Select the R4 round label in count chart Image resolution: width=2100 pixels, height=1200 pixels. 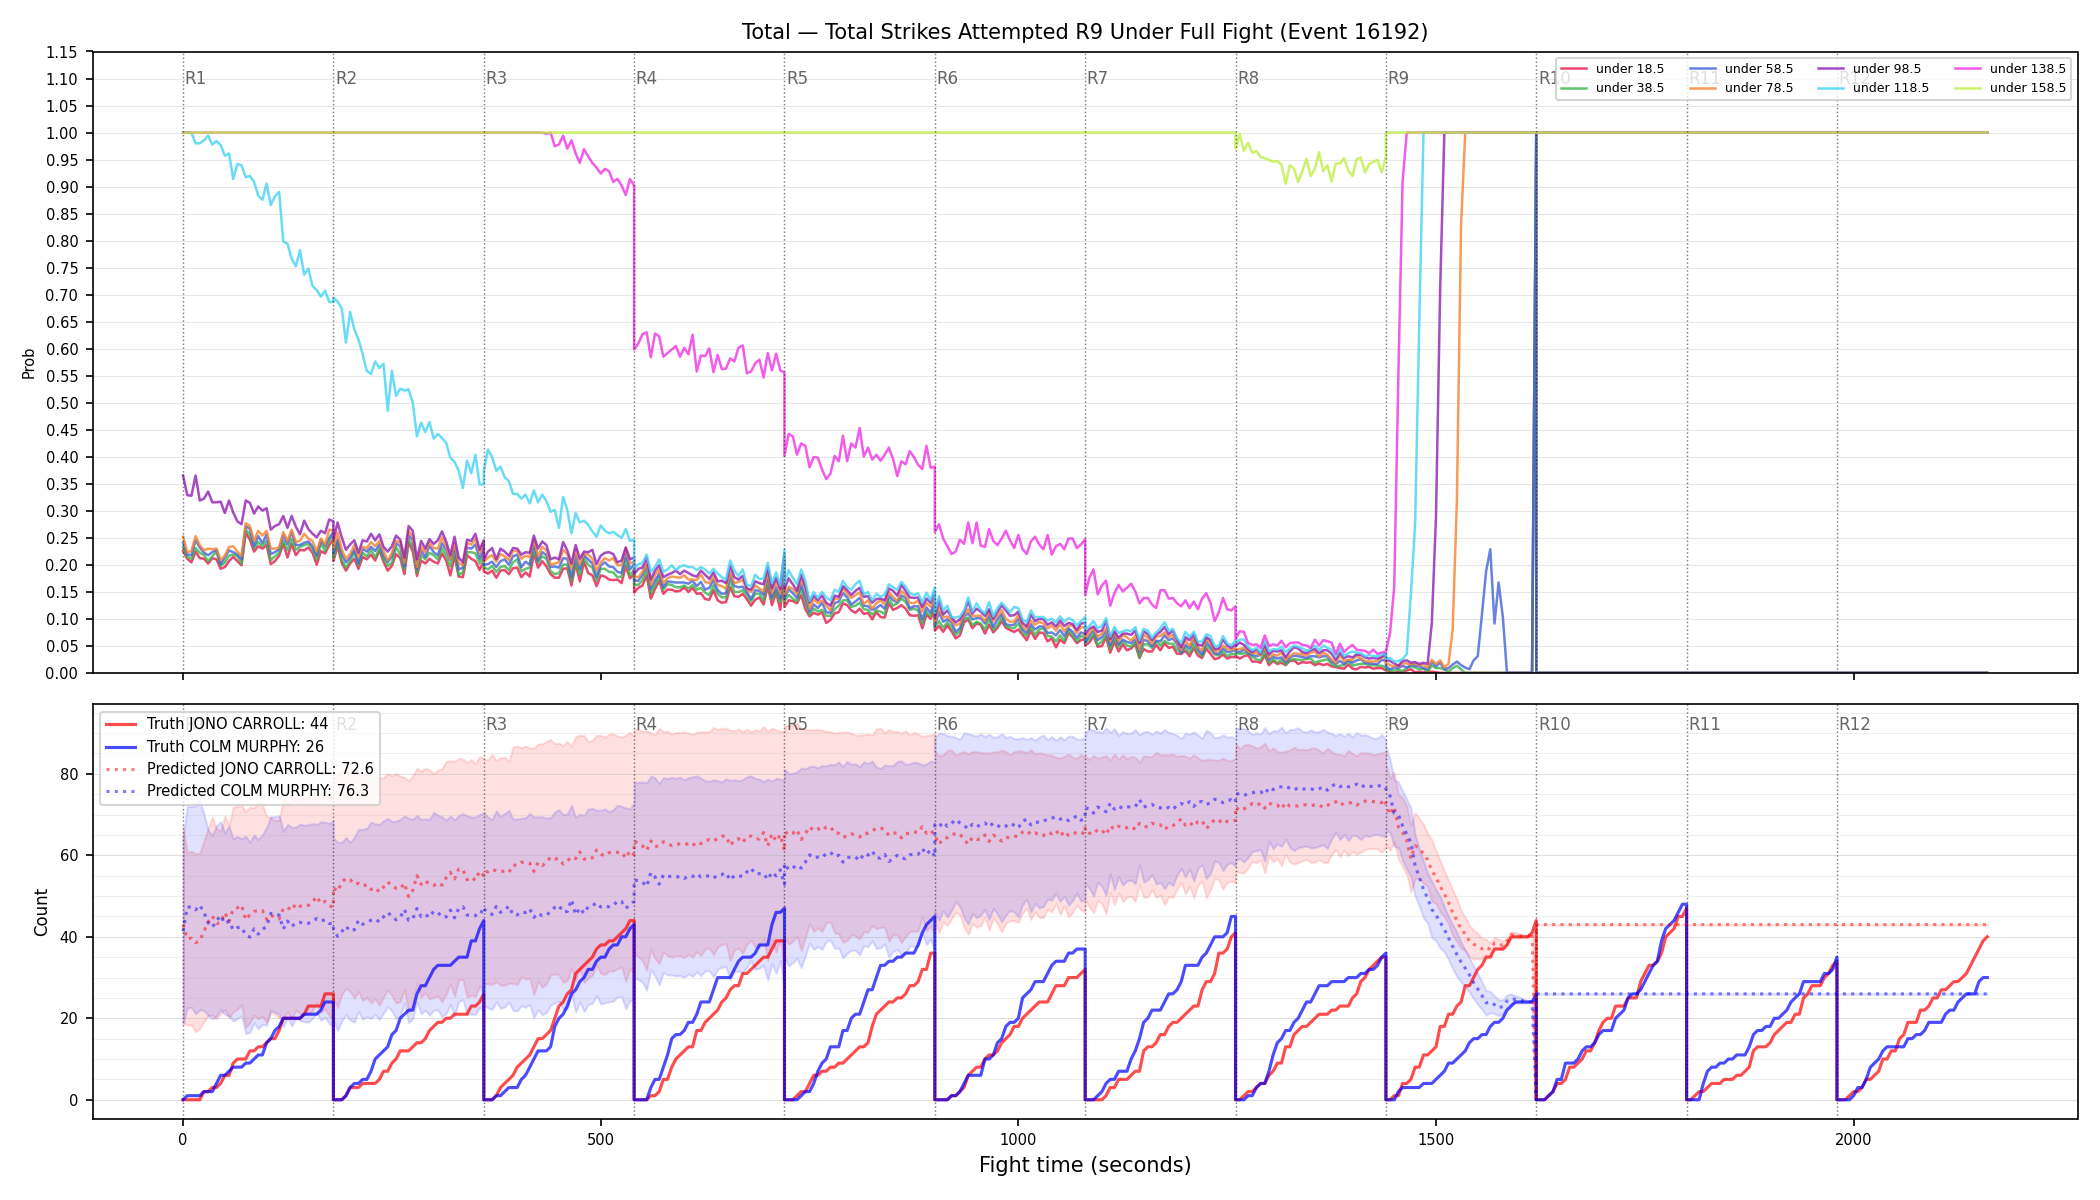646,724
